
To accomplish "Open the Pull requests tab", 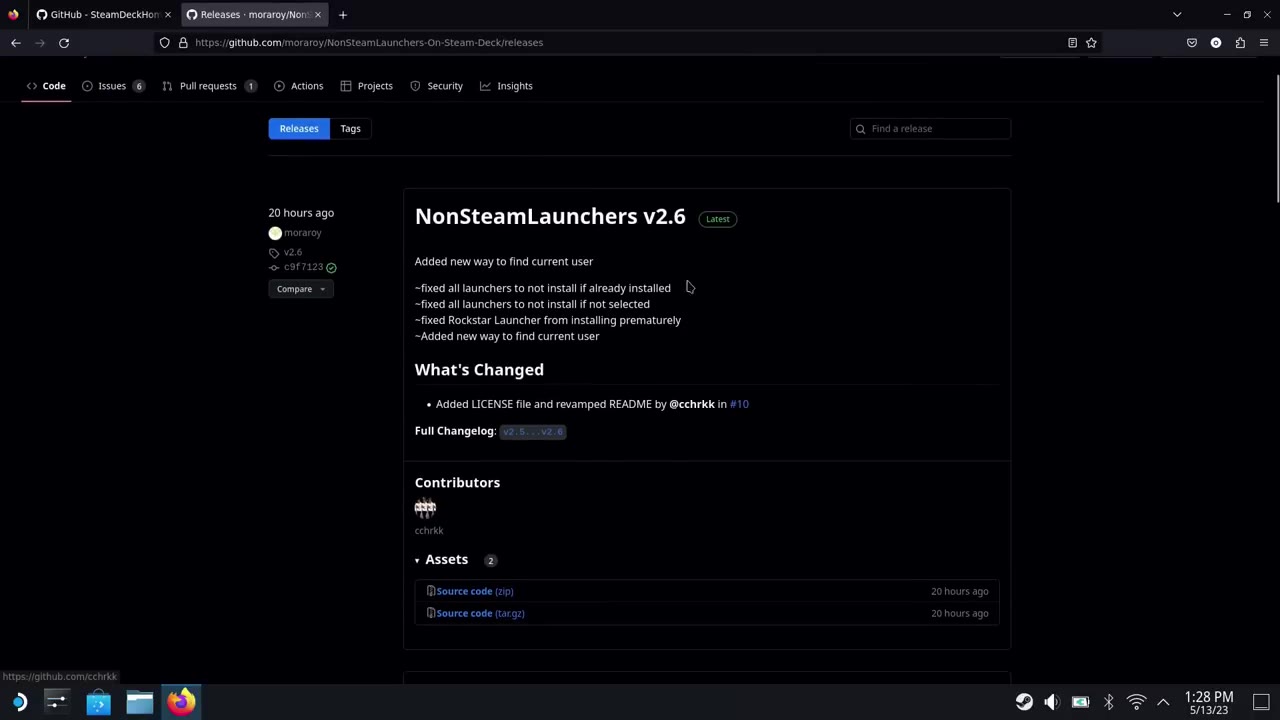I will point(209,86).
